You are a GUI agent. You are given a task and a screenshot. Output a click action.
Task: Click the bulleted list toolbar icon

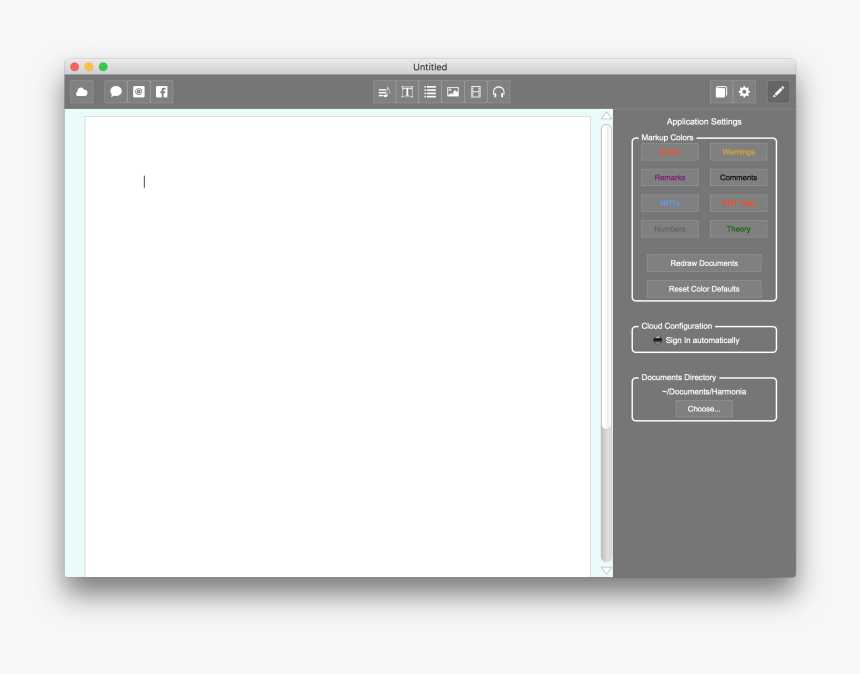pos(430,92)
